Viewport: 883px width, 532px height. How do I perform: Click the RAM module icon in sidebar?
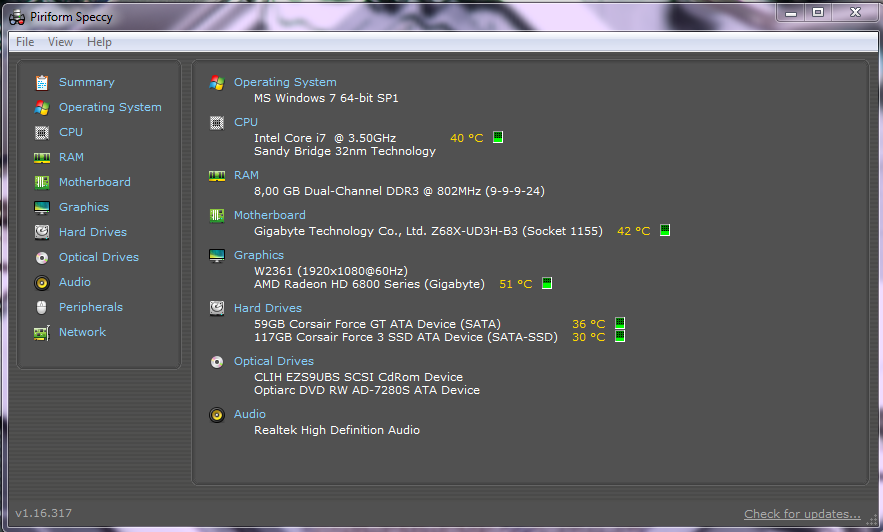tap(42, 158)
